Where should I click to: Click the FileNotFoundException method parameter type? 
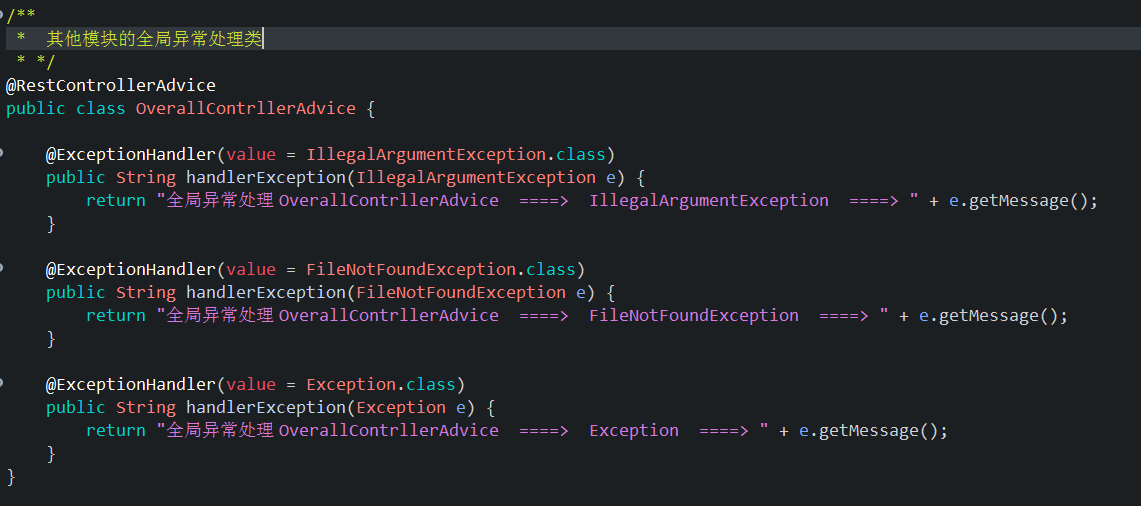(460, 293)
